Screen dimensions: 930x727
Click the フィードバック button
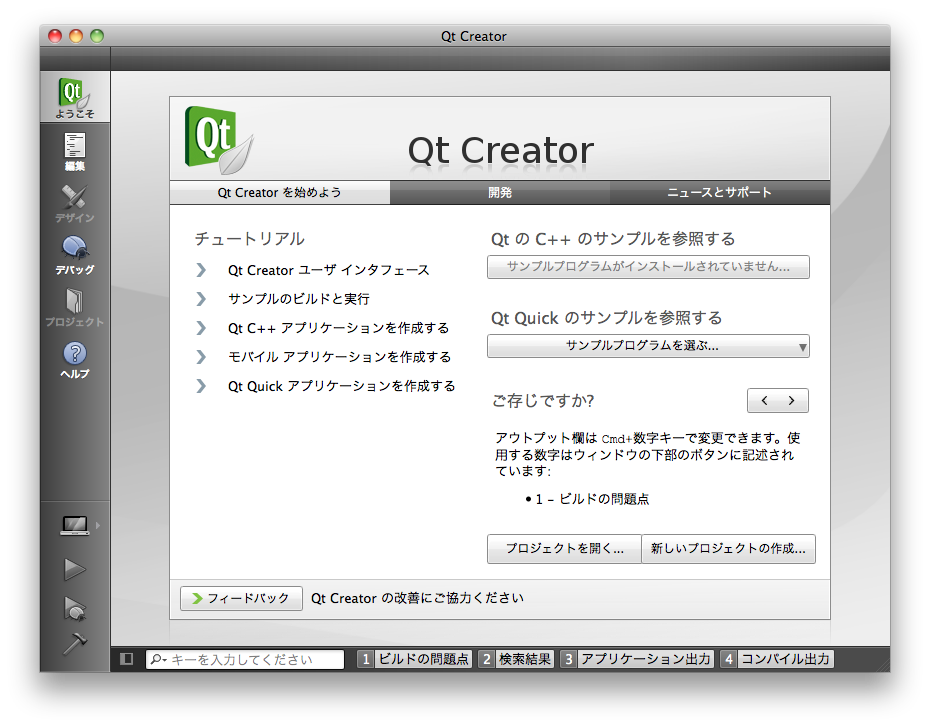240,598
